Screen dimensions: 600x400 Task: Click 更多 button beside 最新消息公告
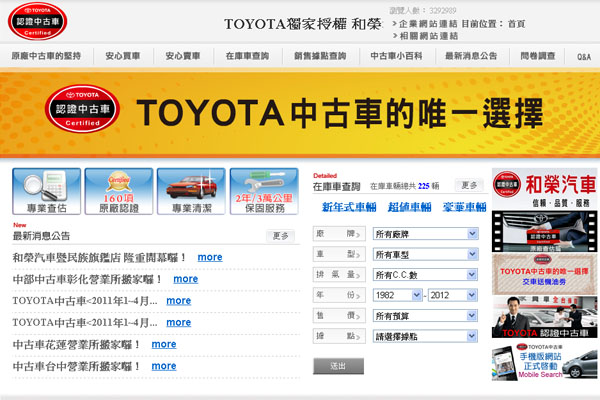(x=282, y=236)
